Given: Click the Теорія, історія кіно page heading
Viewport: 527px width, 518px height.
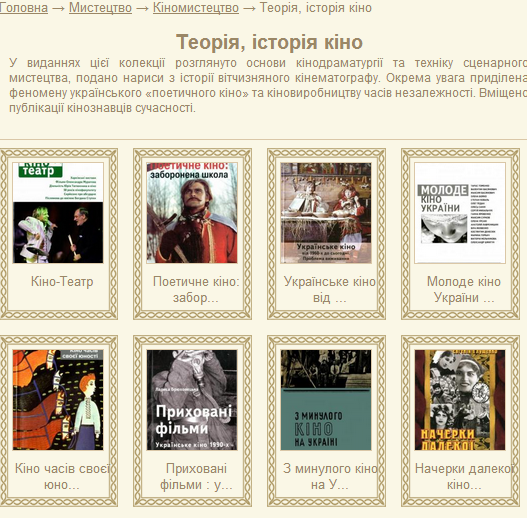Looking at the screenshot, I should click(x=269, y=42).
